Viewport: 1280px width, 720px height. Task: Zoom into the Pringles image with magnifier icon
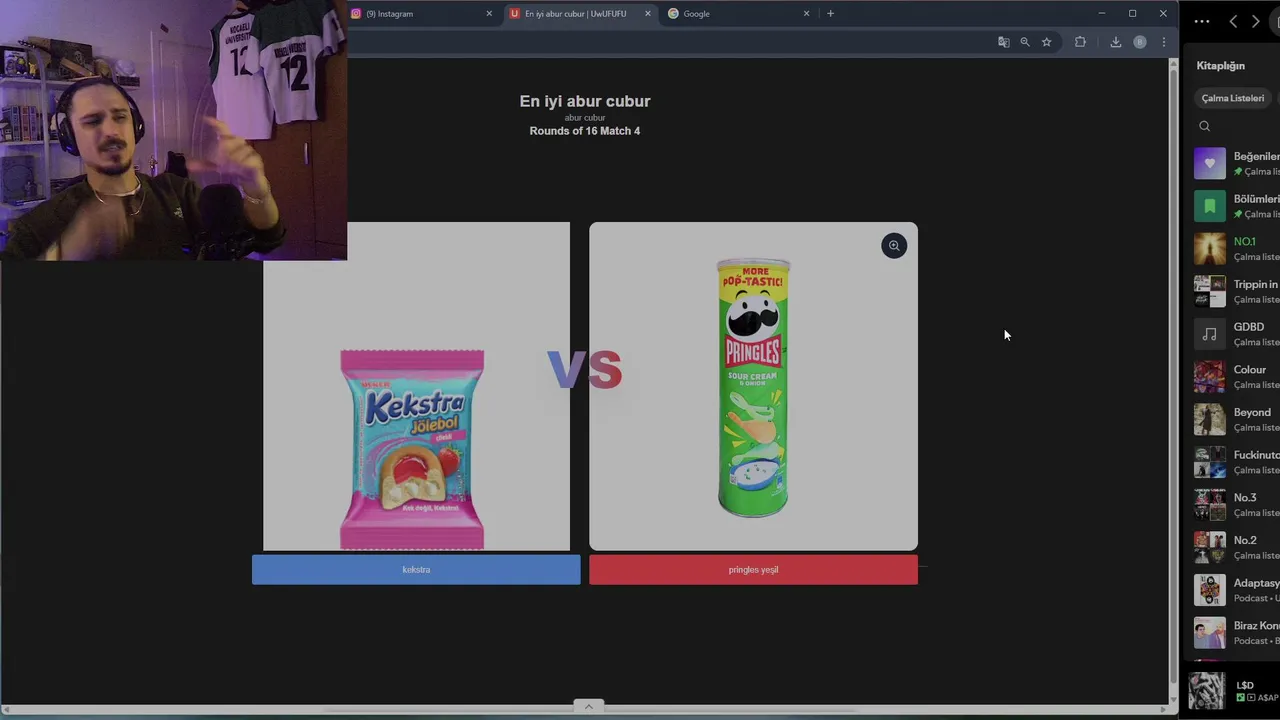pyautogui.click(x=894, y=246)
